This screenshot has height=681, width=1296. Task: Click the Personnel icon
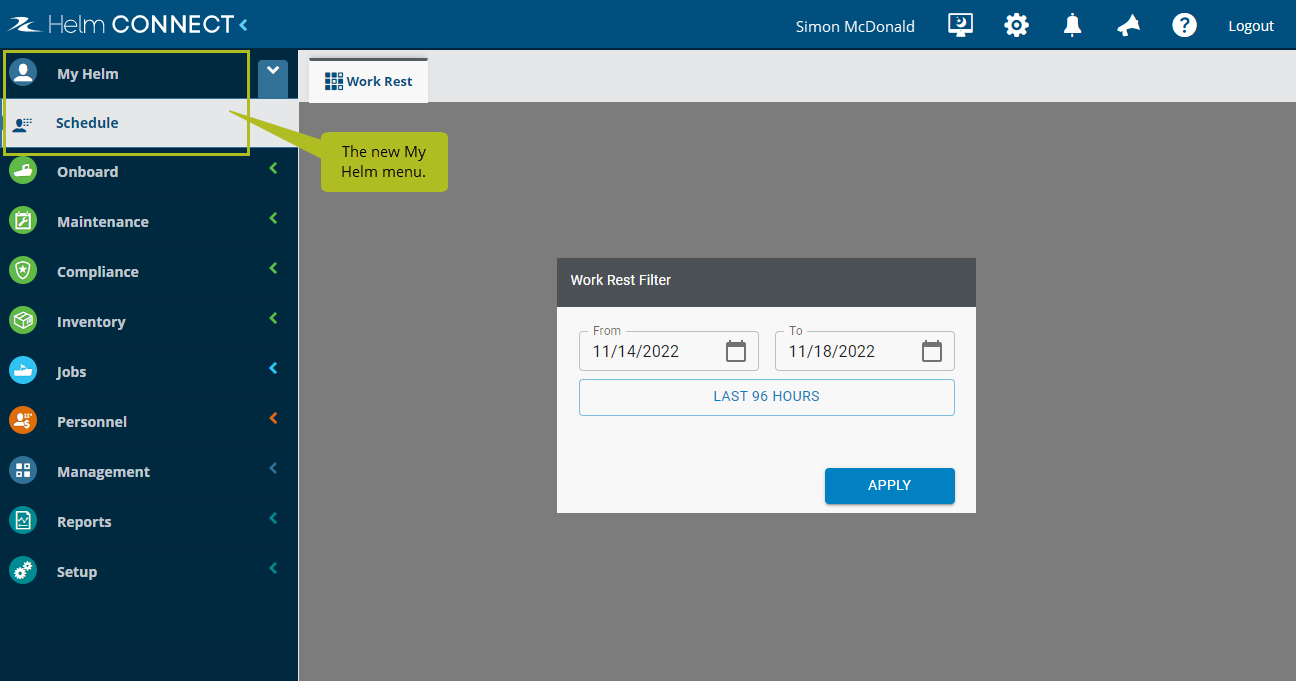click(x=23, y=421)
